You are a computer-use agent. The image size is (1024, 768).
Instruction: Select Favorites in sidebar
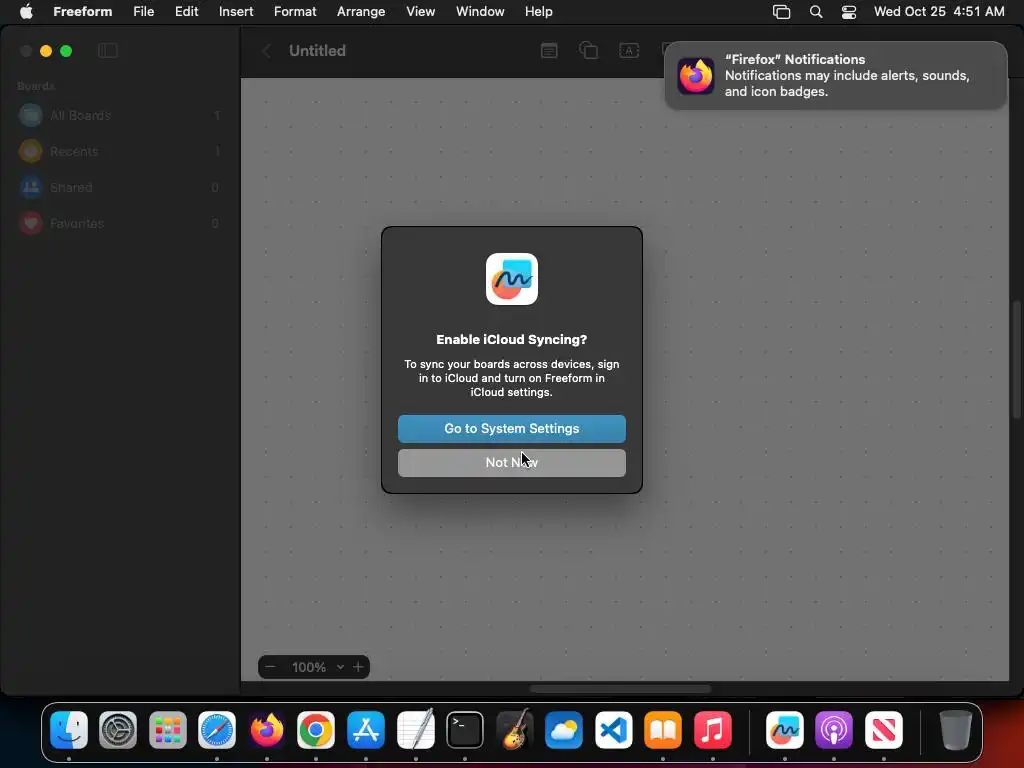click(120, 223)
